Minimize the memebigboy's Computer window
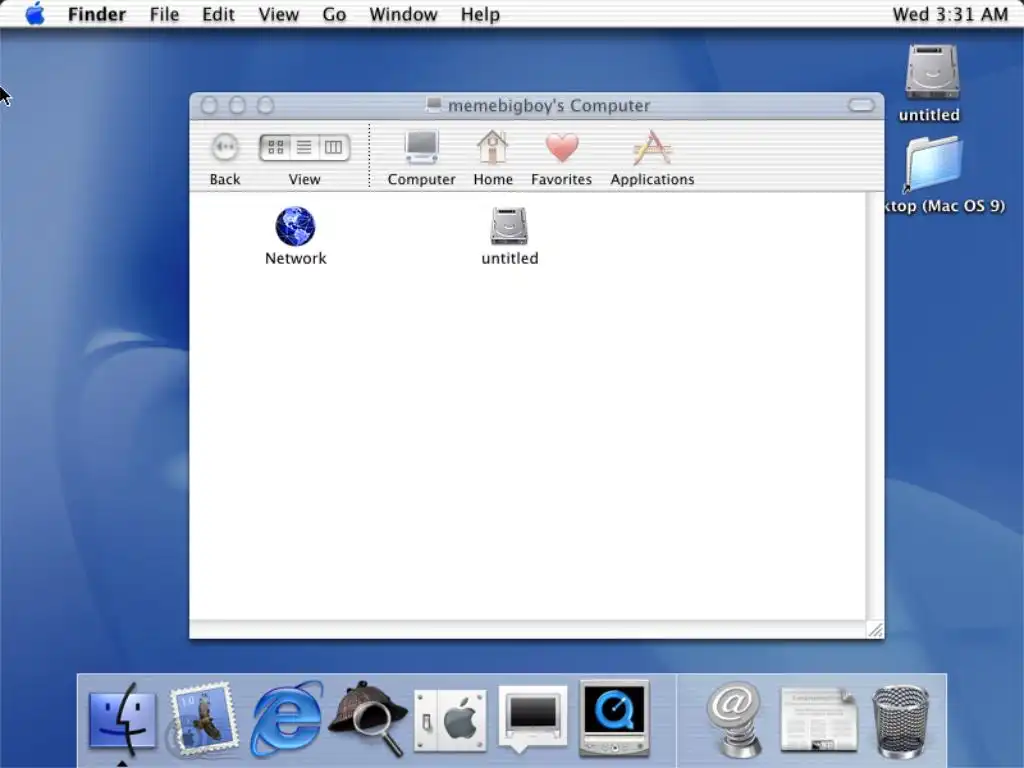The image size is (1024, 768). click(237, 105)
